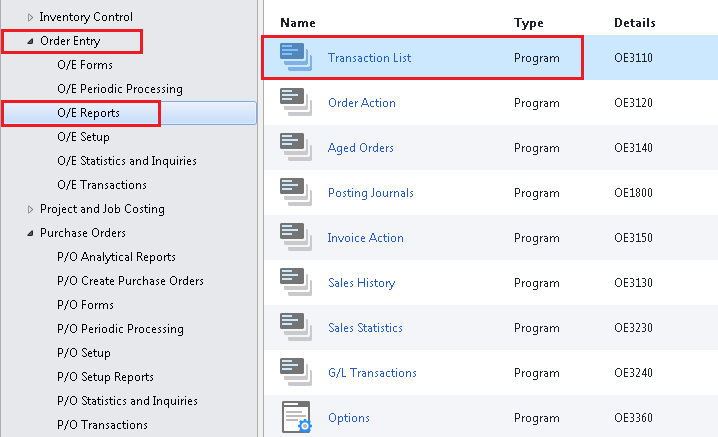Click the Invoice Action program icon
This screenshot has height=437, width=718.
point(295,237)
